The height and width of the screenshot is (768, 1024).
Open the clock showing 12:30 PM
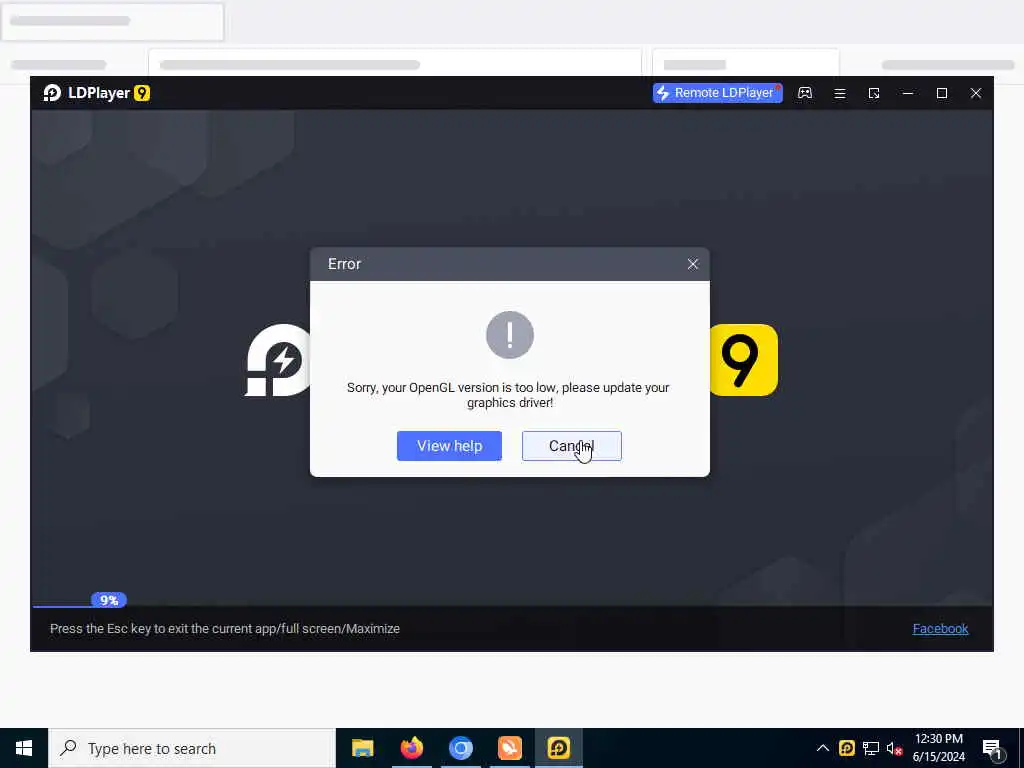[938, 748]
